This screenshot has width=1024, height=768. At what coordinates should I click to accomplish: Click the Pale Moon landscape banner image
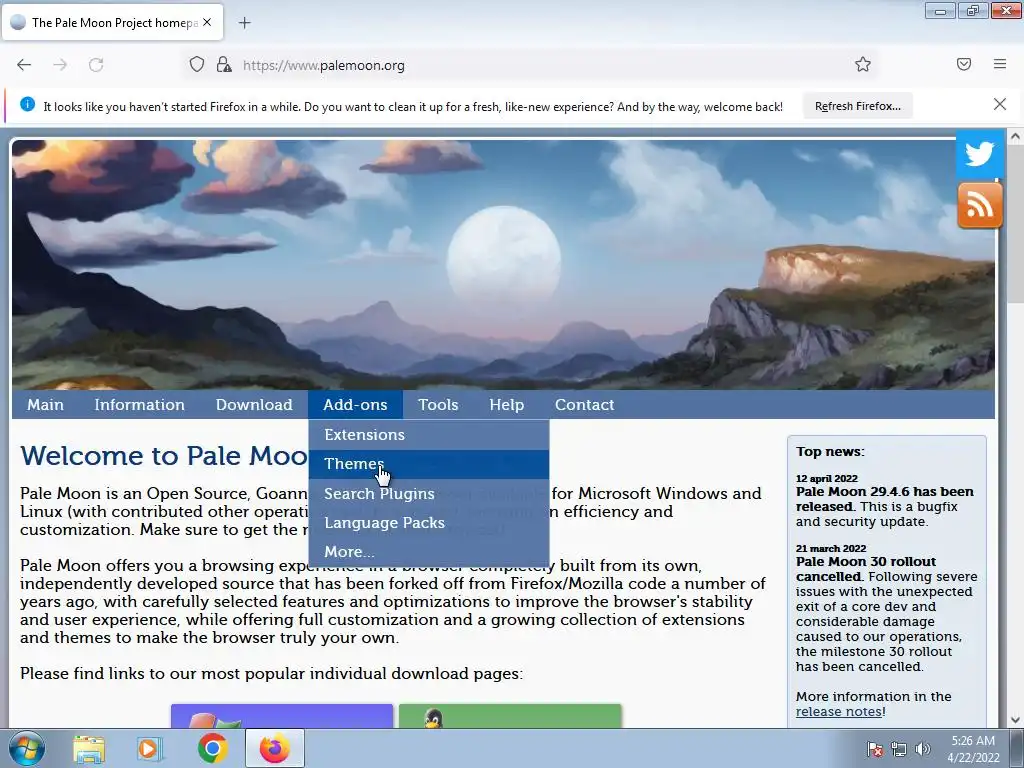503,264
